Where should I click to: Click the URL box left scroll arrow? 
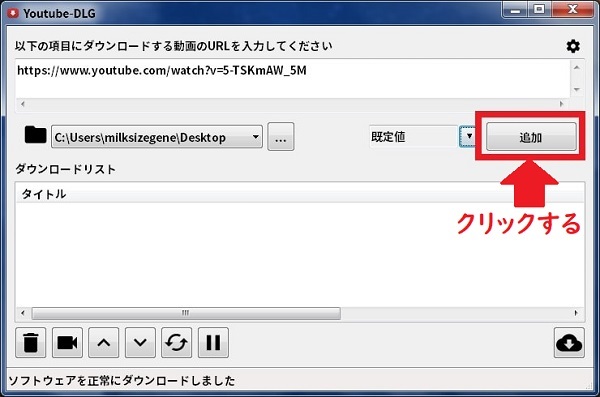[x=23, y=104]
